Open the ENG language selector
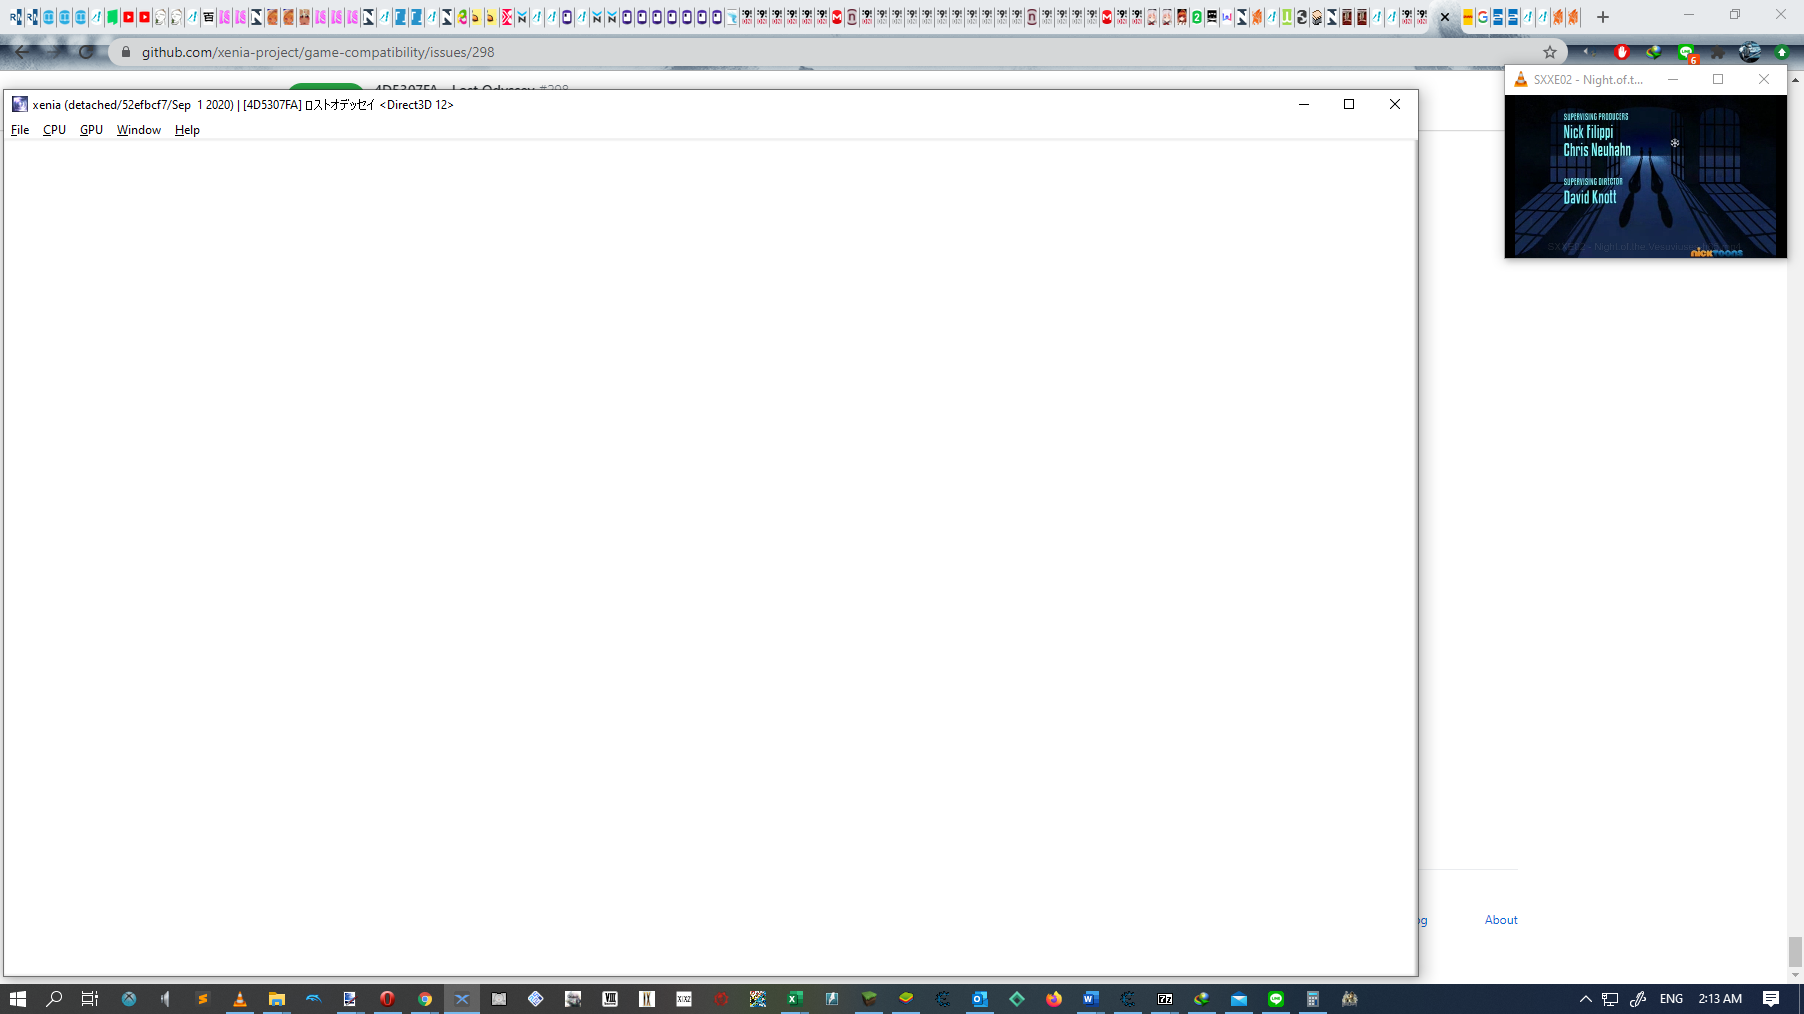Image resolution: width=1804 pixels, height=1014 pixels. (x=1671, y=999)
